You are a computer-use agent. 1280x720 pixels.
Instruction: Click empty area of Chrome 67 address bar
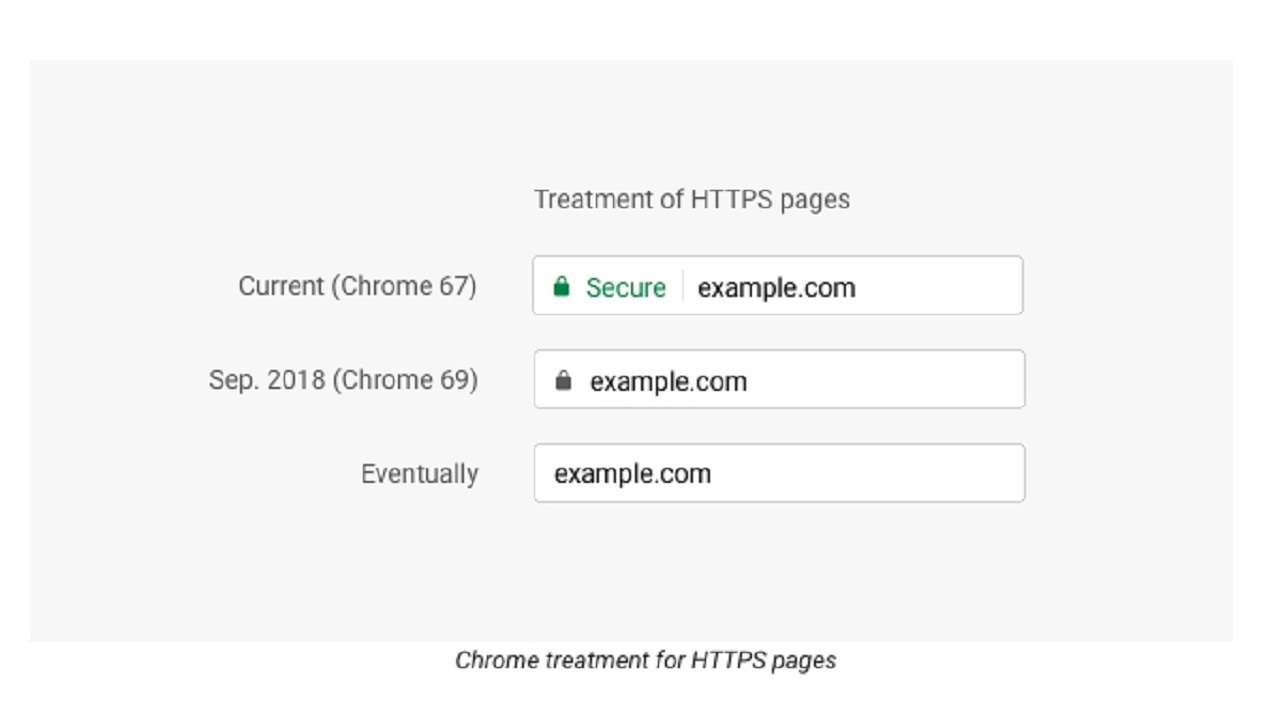pyautogui.click(x=938, y=286)
